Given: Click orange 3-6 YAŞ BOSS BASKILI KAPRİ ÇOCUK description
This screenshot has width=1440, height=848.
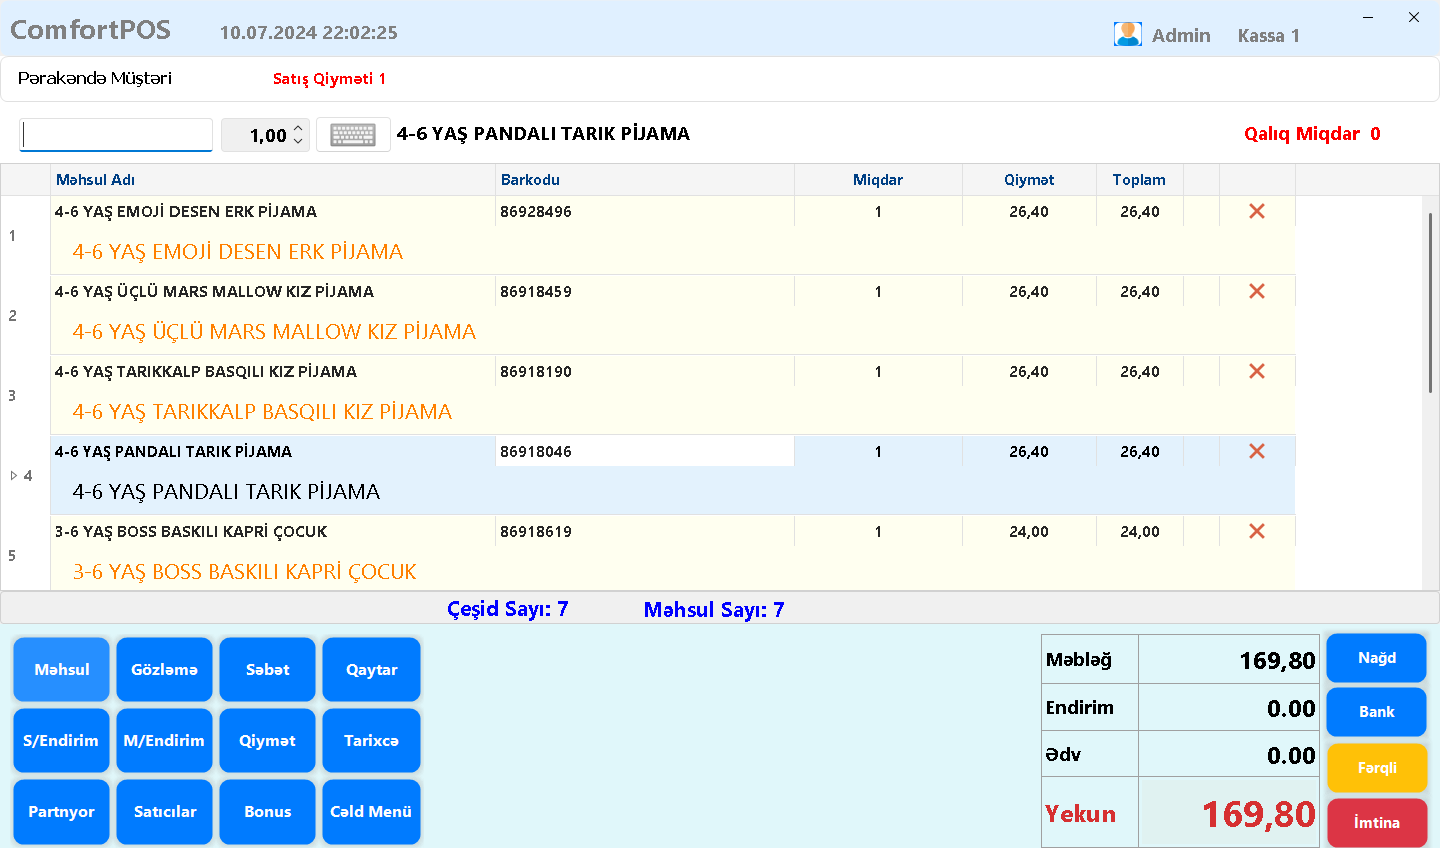Looking at the screenshot, I should click(244, 572).
